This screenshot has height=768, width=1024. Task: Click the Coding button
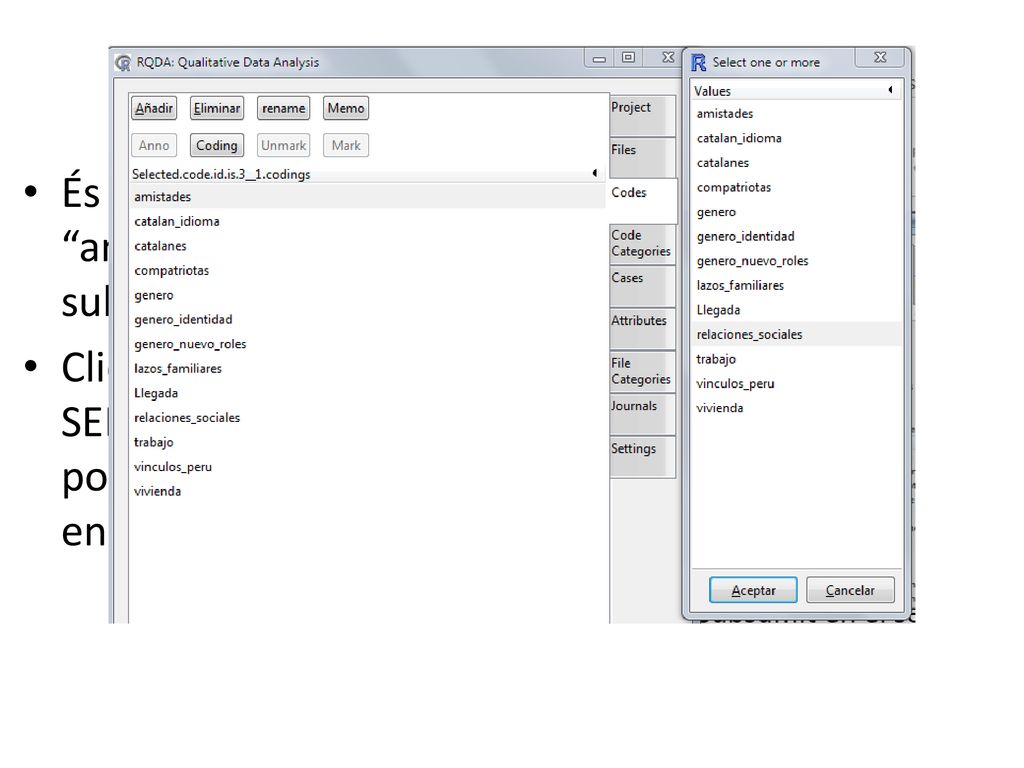tap(217, 146)
